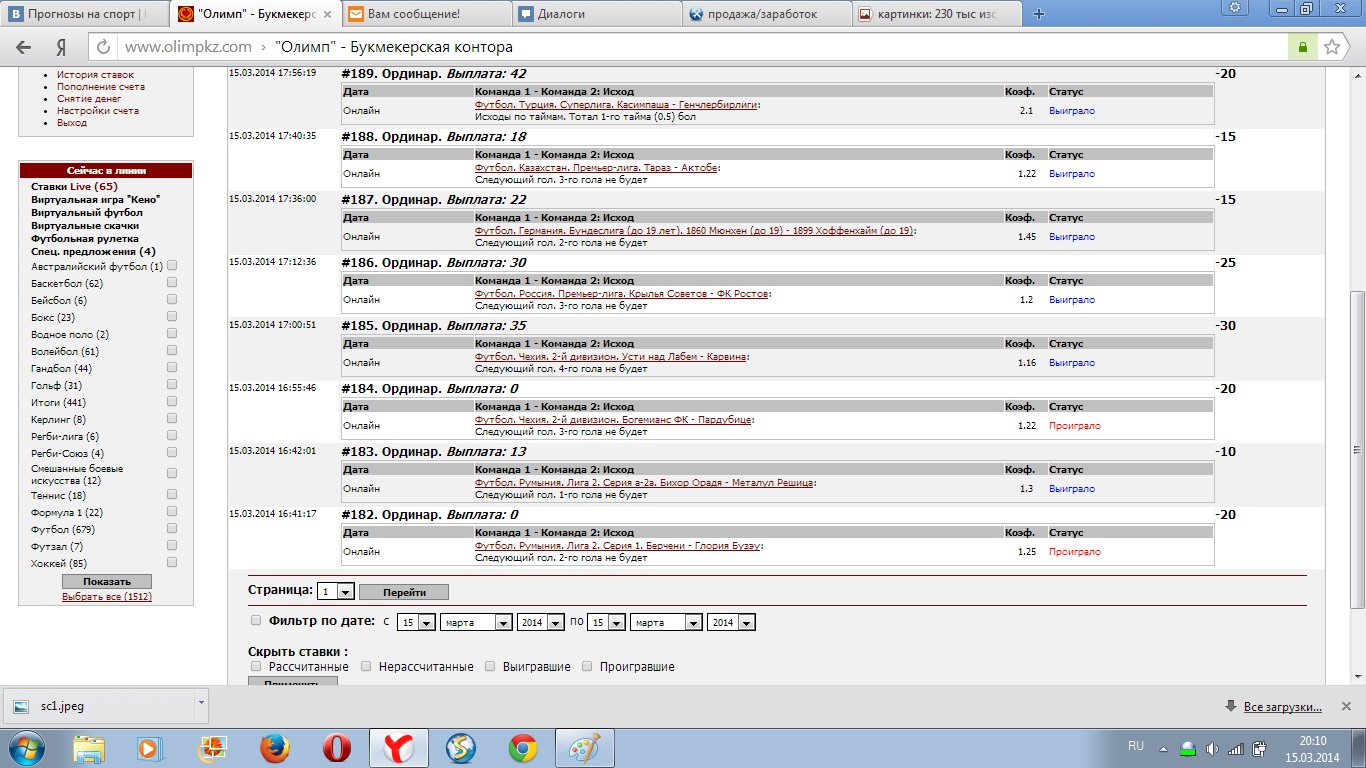Open 'Футбольная рулетка' link
Image resolution: width=1366 pixels, height=768 pixels.
point(85,239)
